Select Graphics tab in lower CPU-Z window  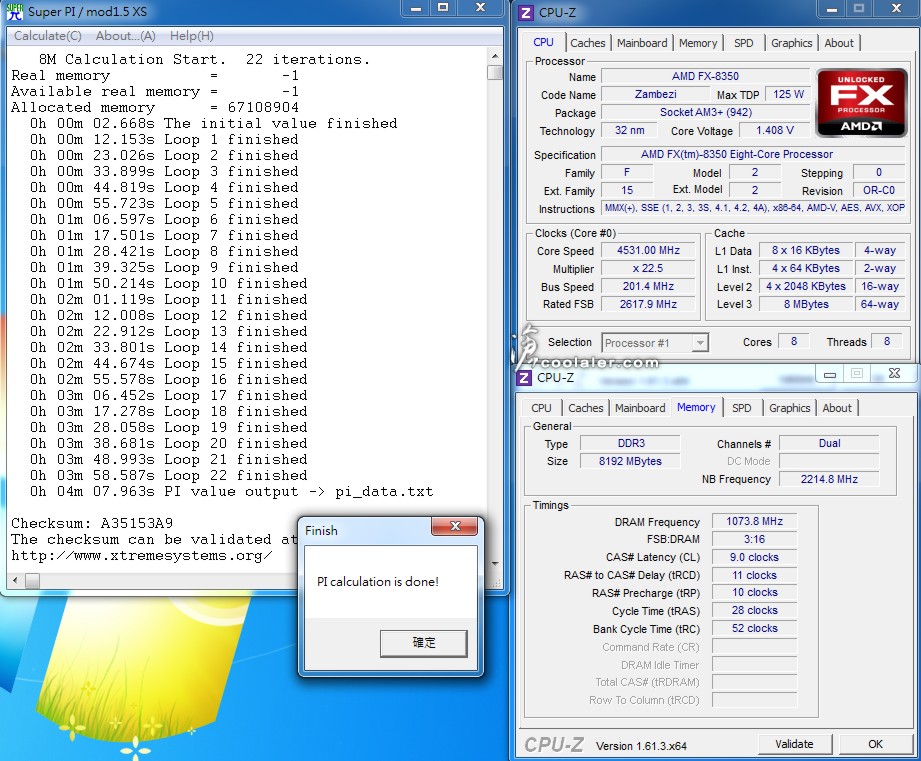pyautogui.click(x=789, y=408)
